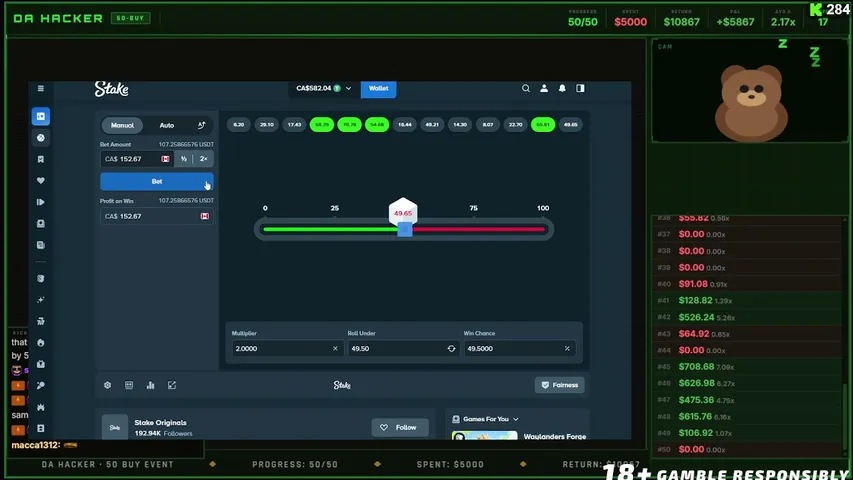Open the pop-out game icon
This screenshot has height=480, width=853.
172,385
